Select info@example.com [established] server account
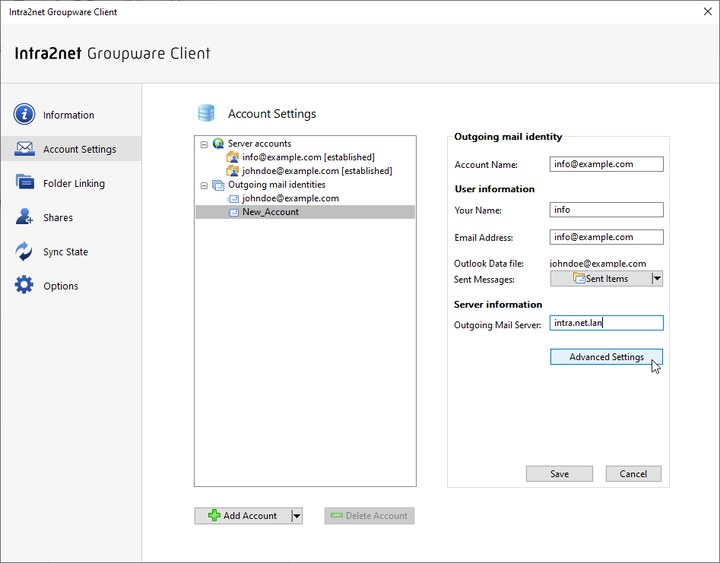Viewport: 720px width, 563px height. (308, 157)
